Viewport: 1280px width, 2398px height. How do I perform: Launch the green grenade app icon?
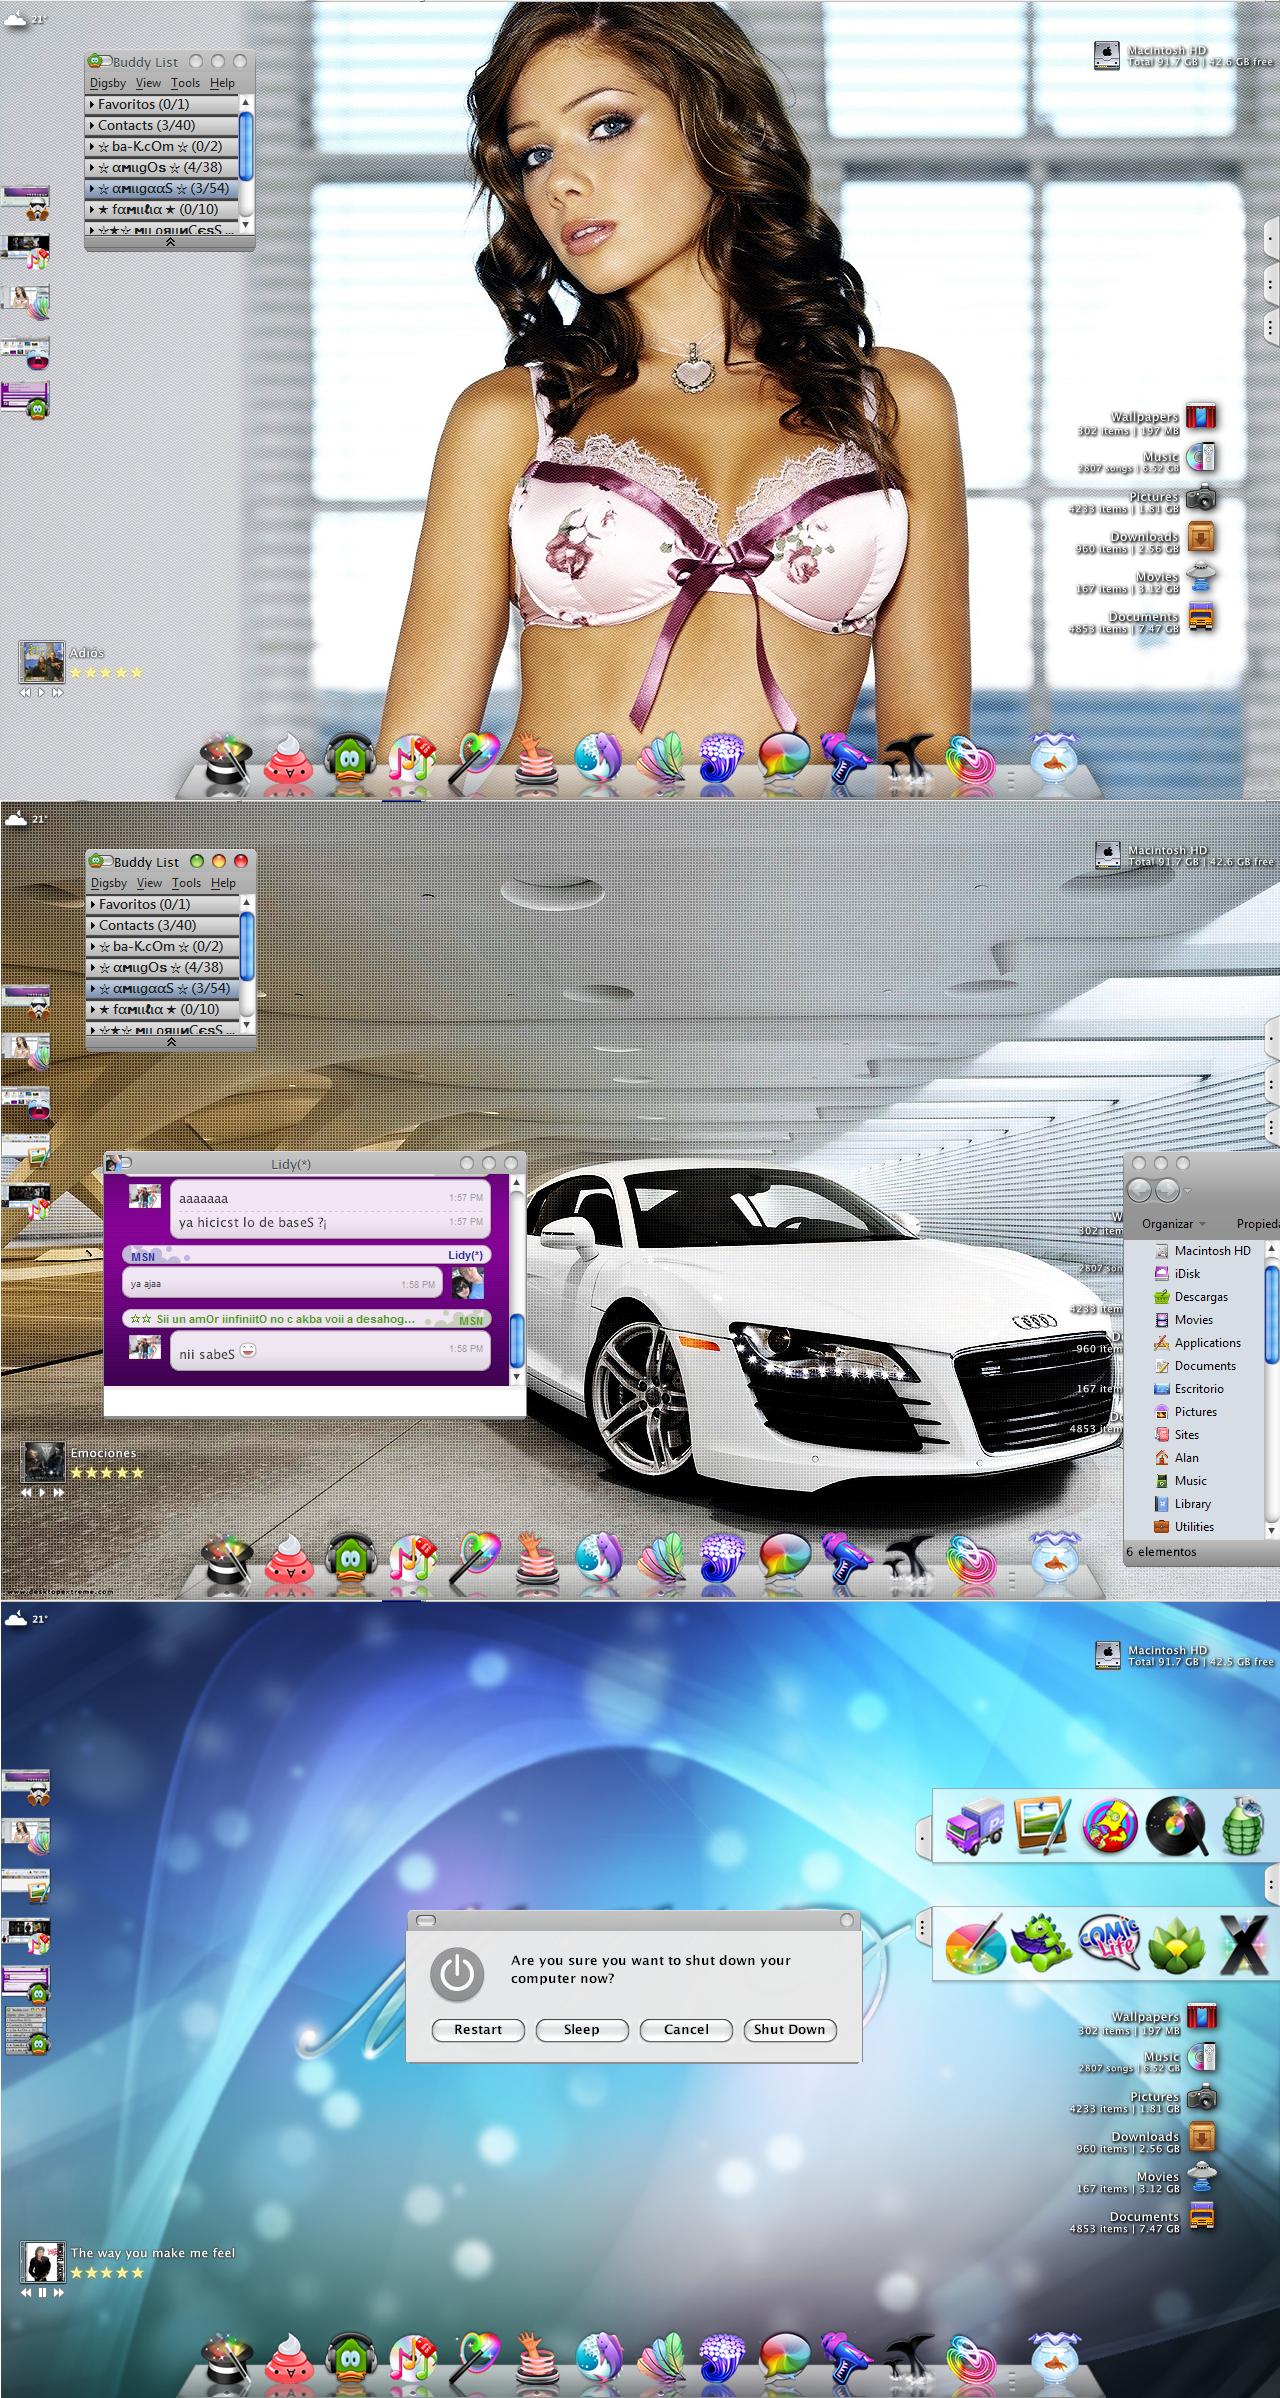1242,1826
